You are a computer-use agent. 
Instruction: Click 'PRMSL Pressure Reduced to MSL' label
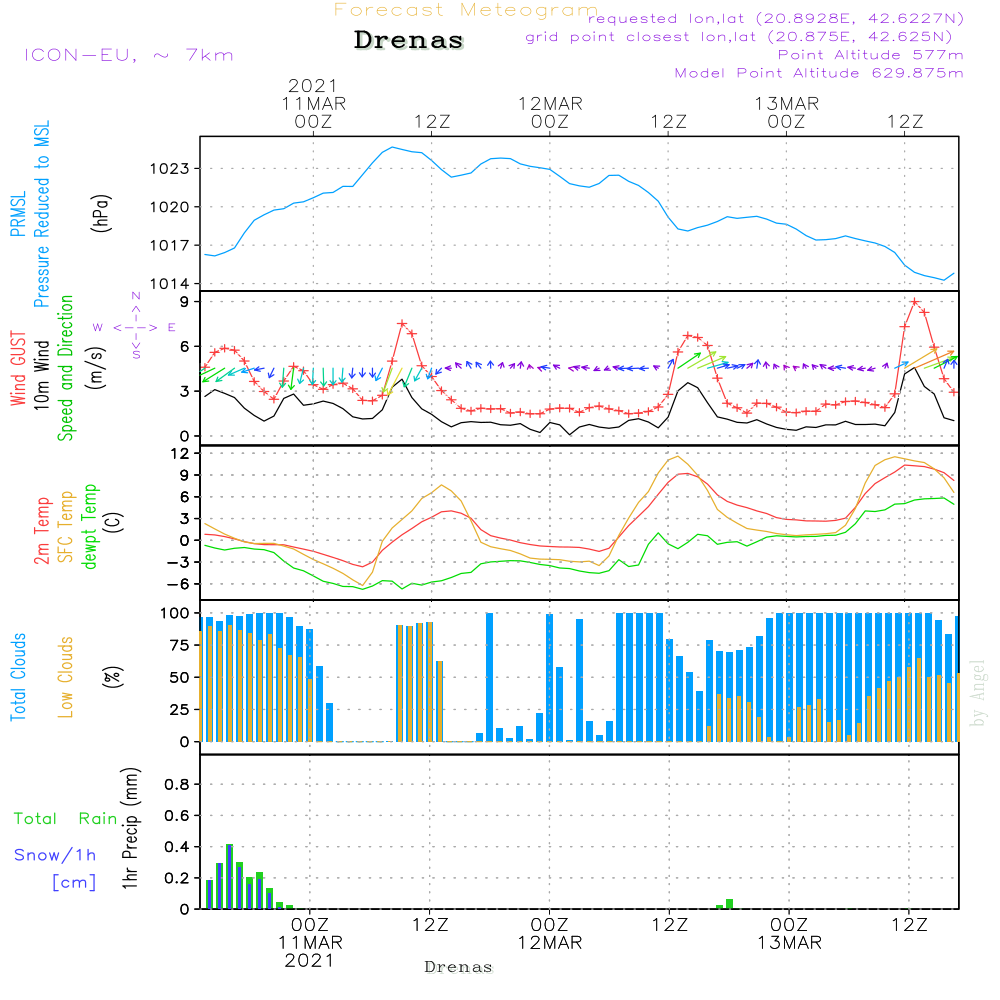pyautogui.click(x=30, y=214)
